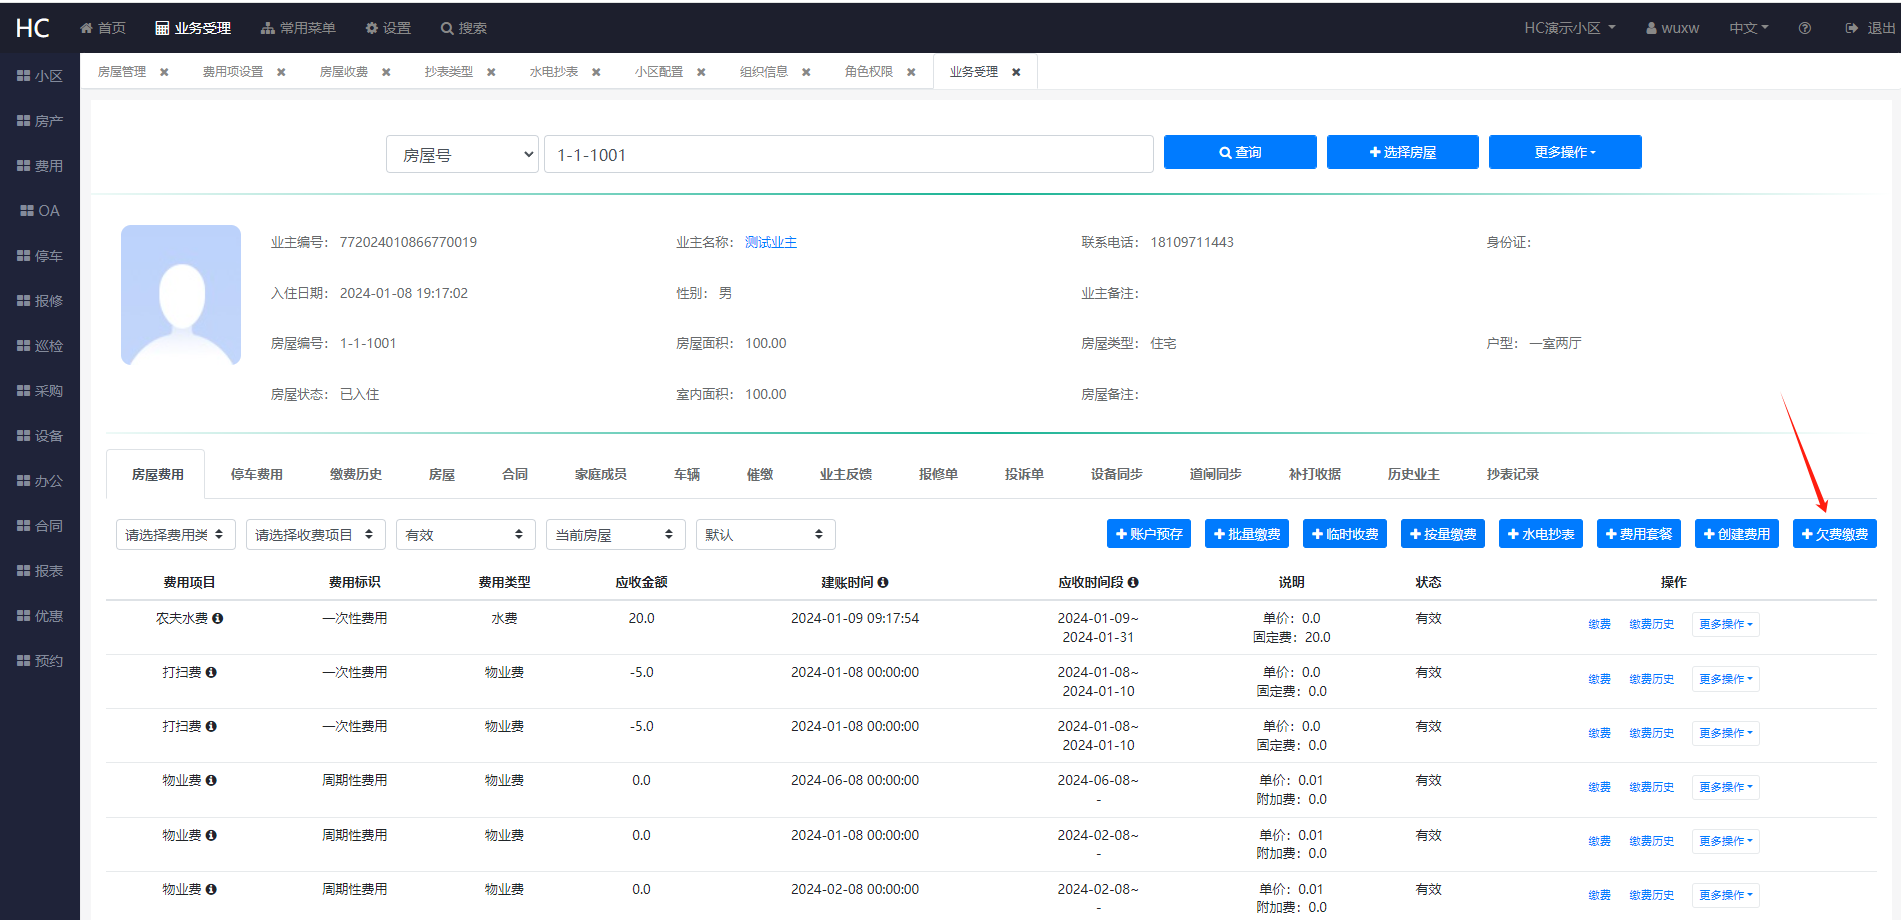Open 更多操作 menu for 农夫水费 row
Viewport: 1901px width, 920px height.
pos(1725,624)
